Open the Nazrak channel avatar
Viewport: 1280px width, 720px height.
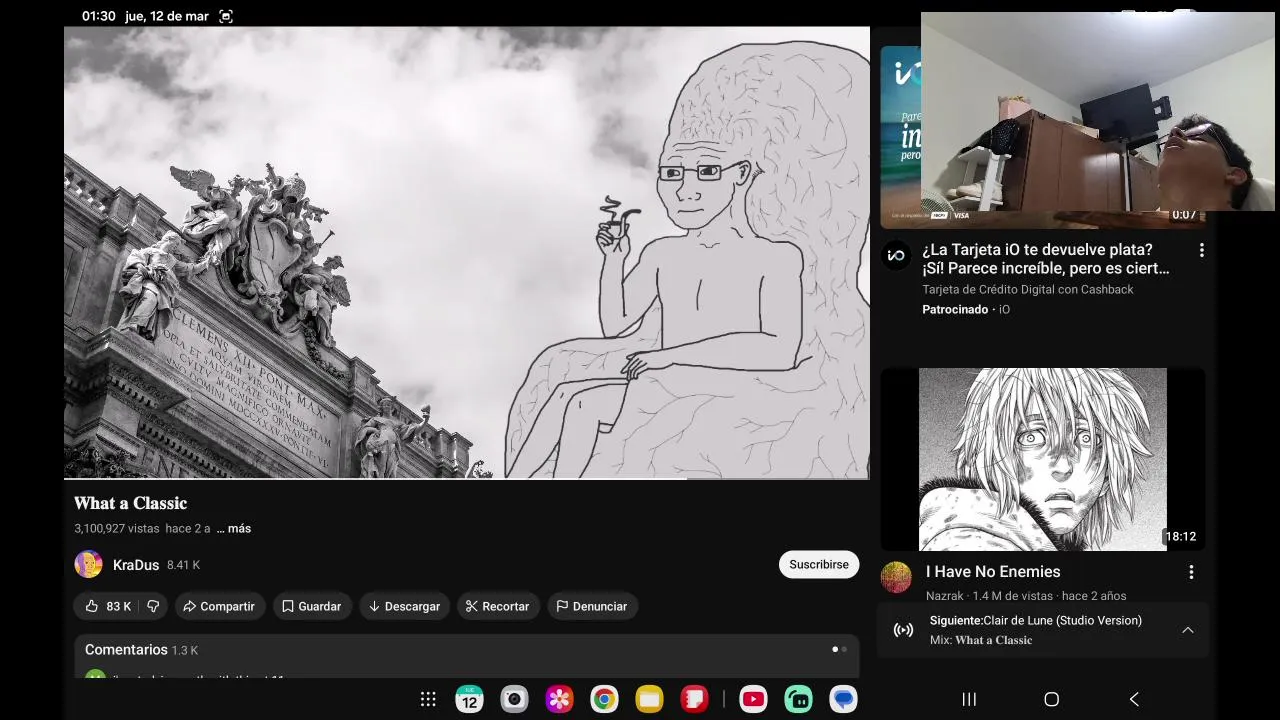pyautogui.click(x=896, y=577)
